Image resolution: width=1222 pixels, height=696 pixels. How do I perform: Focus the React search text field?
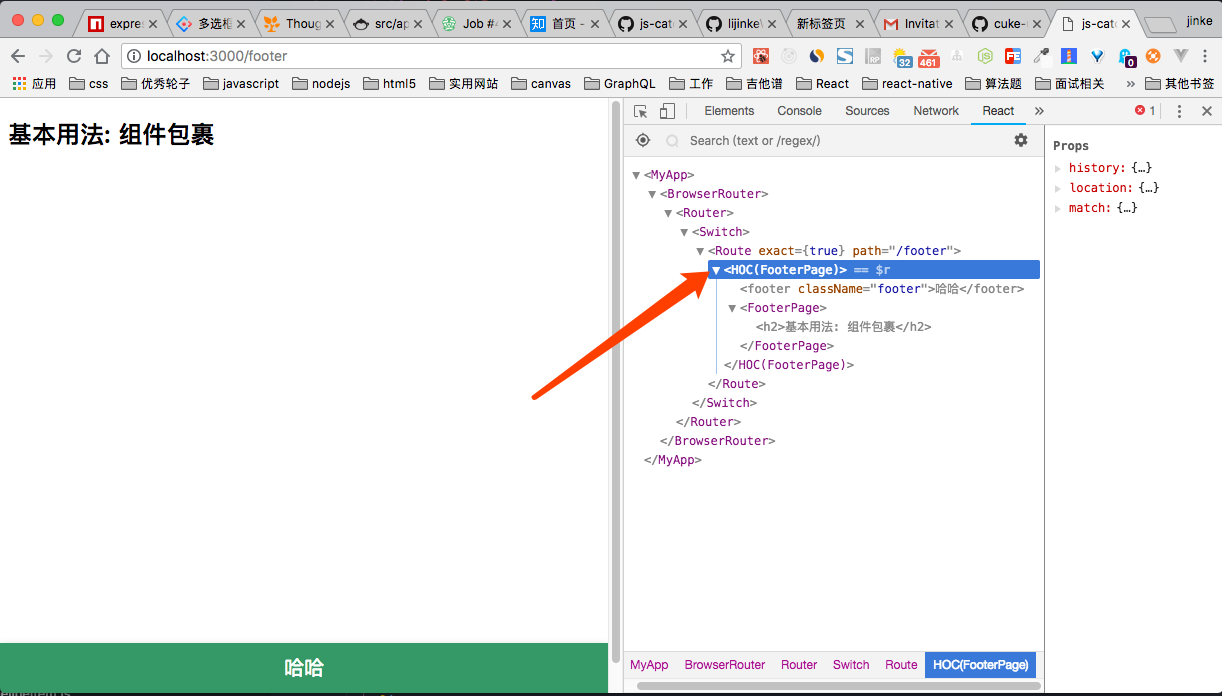pos(845,141)
